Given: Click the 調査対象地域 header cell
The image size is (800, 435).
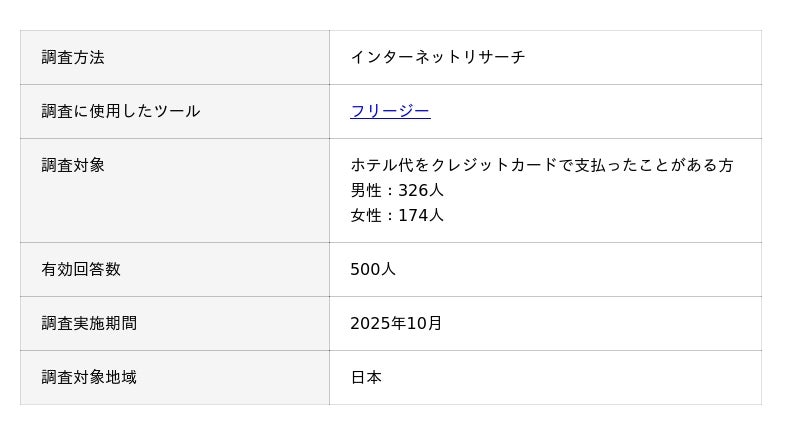Looking at the screenshot, I should pos(89,377).
